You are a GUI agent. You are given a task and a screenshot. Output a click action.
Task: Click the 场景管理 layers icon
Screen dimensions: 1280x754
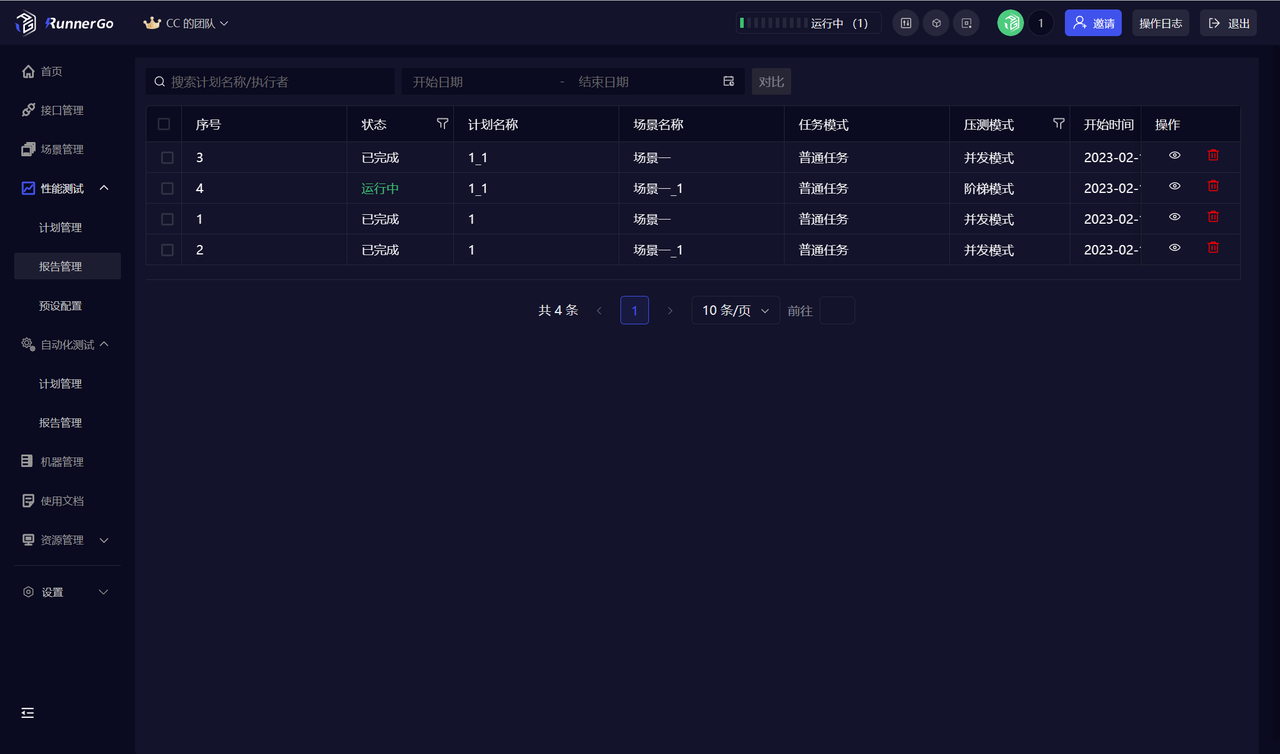(x=28, y=149)
